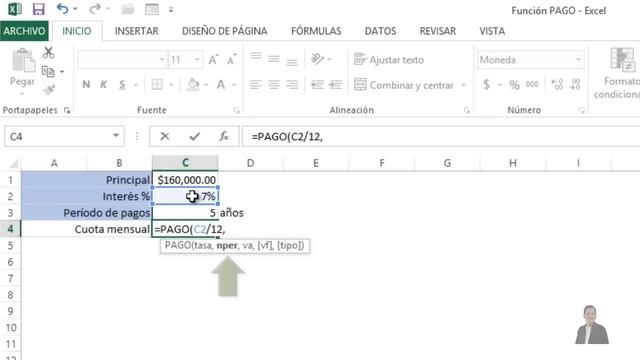Image resolution: width=640 pixels, height=360 pixels.
Task: Select row header 4
Action: [x=10, y=229]
